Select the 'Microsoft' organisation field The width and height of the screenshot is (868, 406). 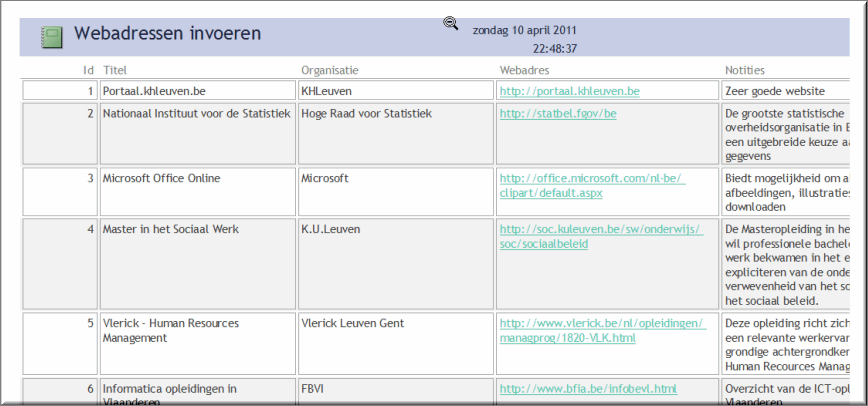tap(395, 192)
